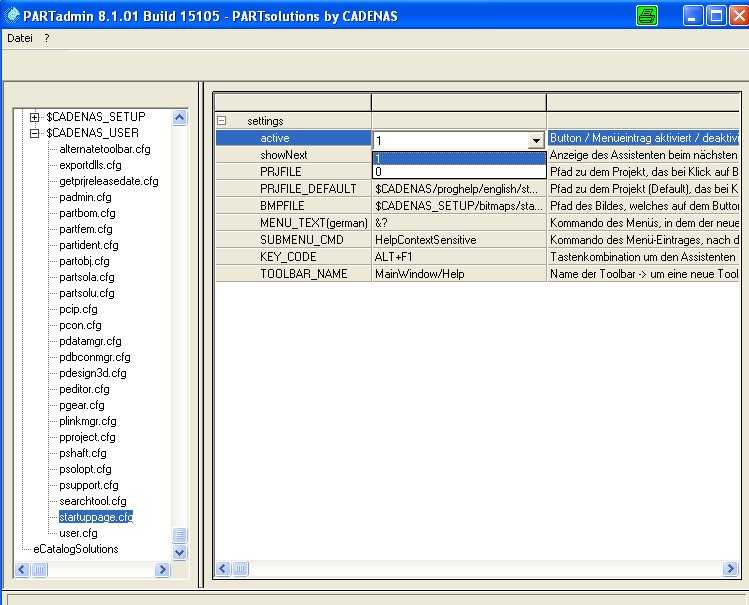749x605 pixels.
Task: Select the SUBMENU_CMD settings row
Action: (477, 240)
